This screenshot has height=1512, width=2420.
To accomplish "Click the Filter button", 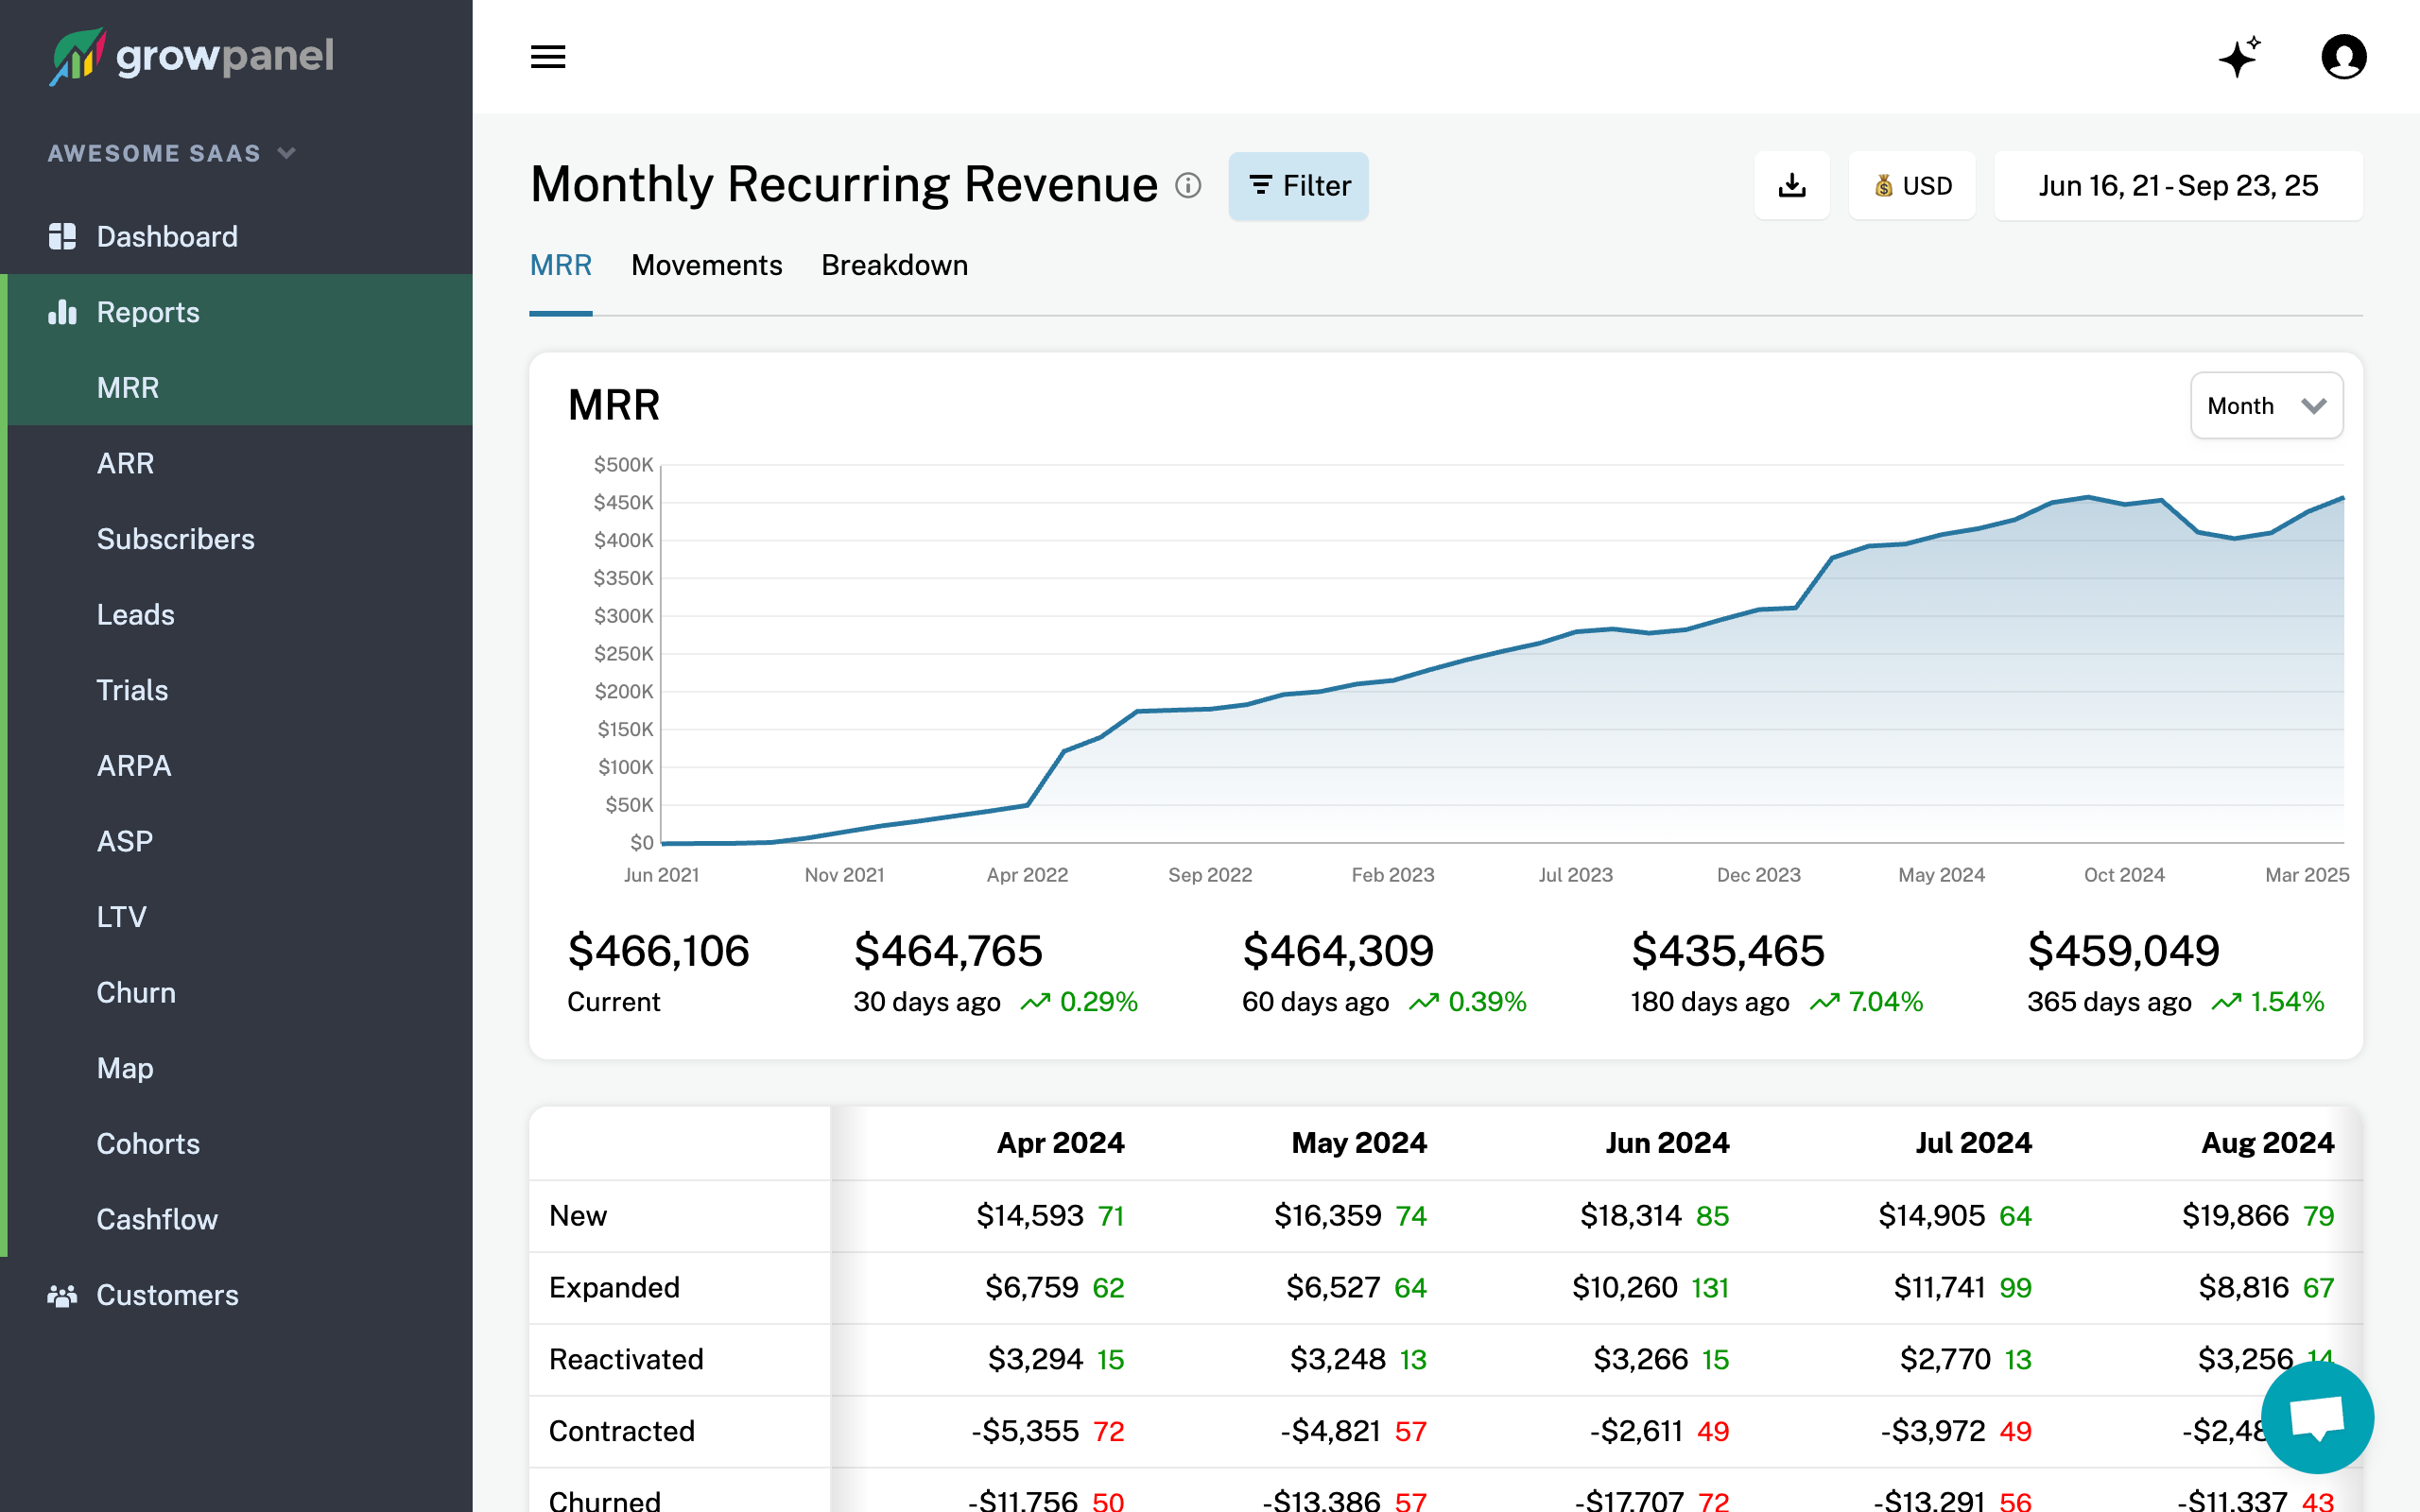I will pyautogui.click(x=1298, y=185).
